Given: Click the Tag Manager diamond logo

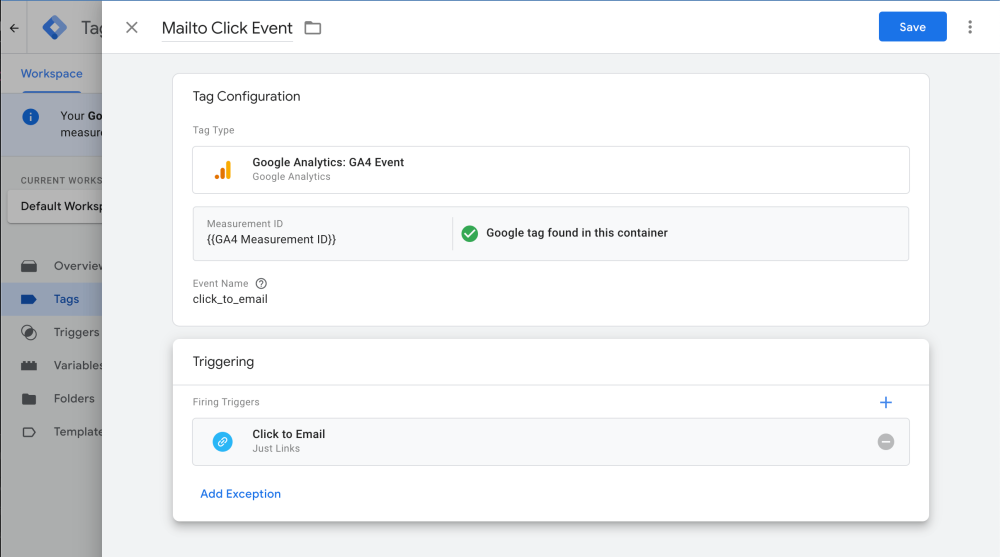Looking at the screenshot, I should click(54, 27).
